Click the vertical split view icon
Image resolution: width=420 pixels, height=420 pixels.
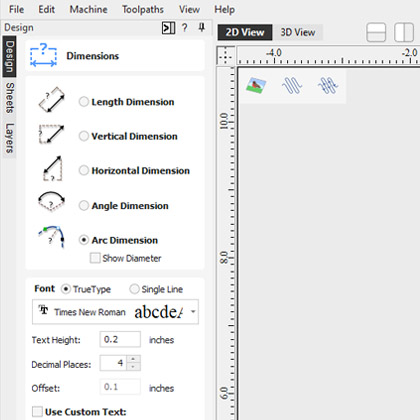tap(404, 33)
